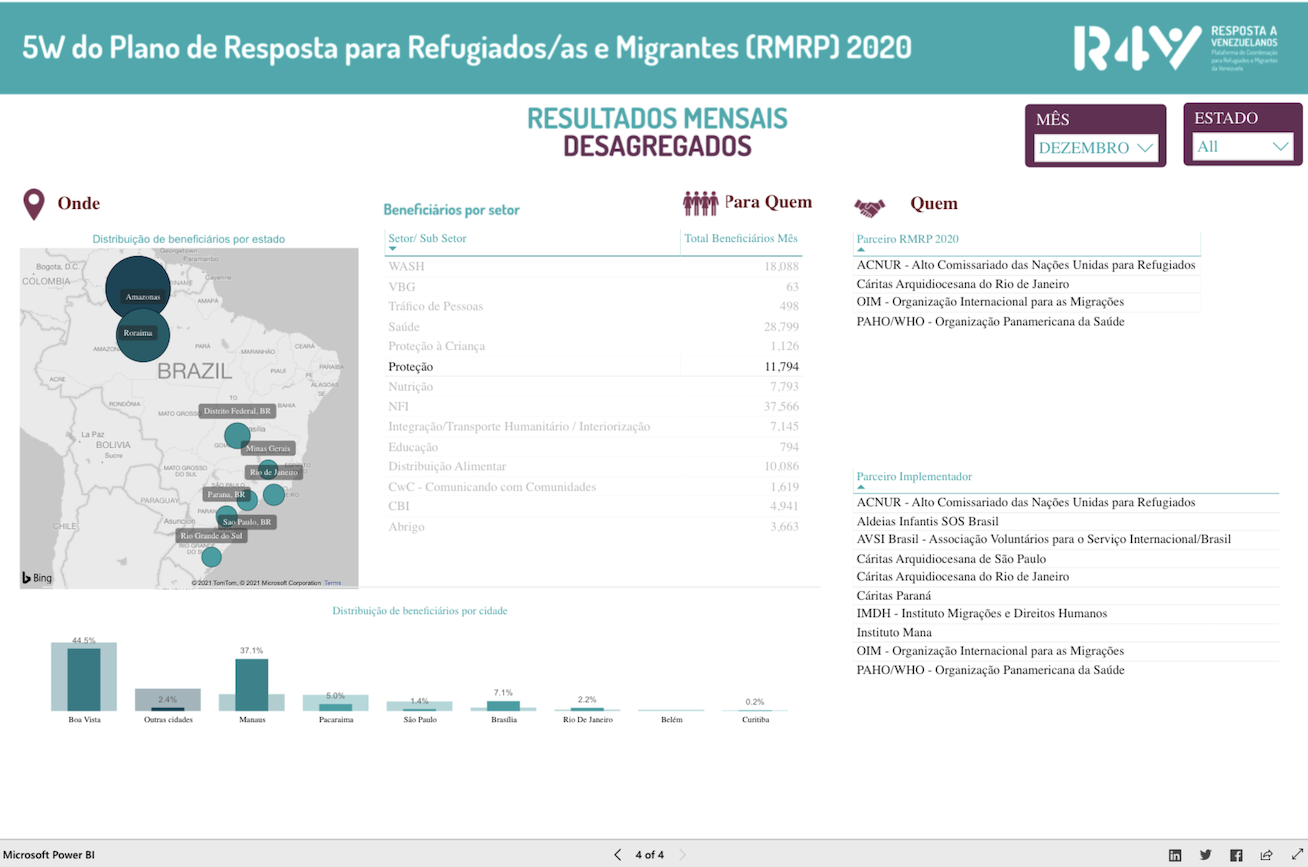1308x867 pixels.
Task: Select the Distrito Federal bubble on map
Action: (x=236, y=435)
